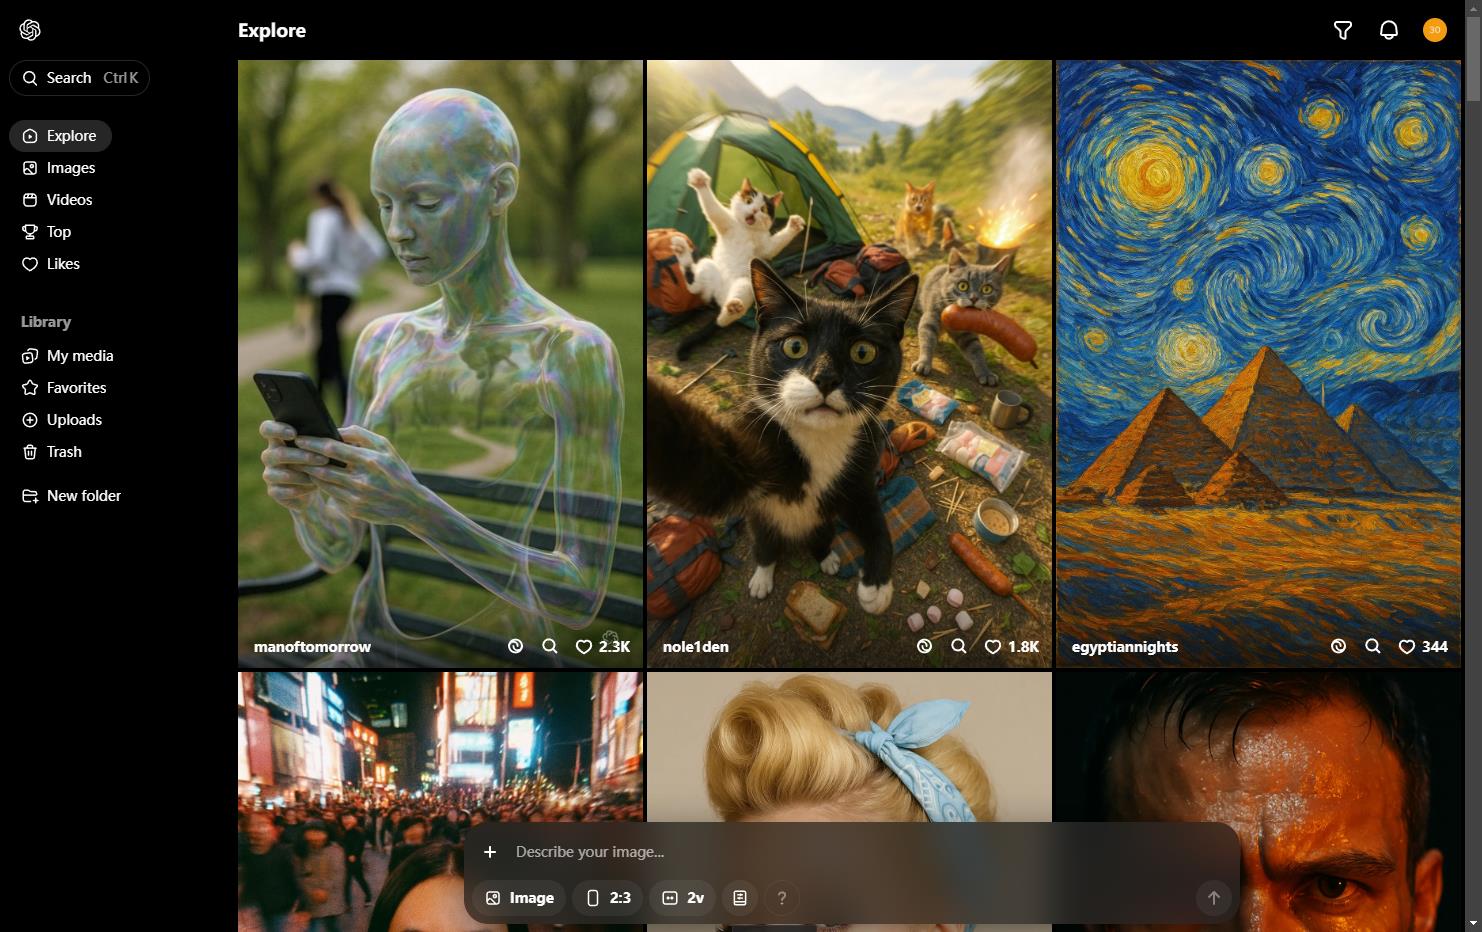Open My media in the Library
The height and width of the screenshot is (932, 1482).
(x=79, y=356)
